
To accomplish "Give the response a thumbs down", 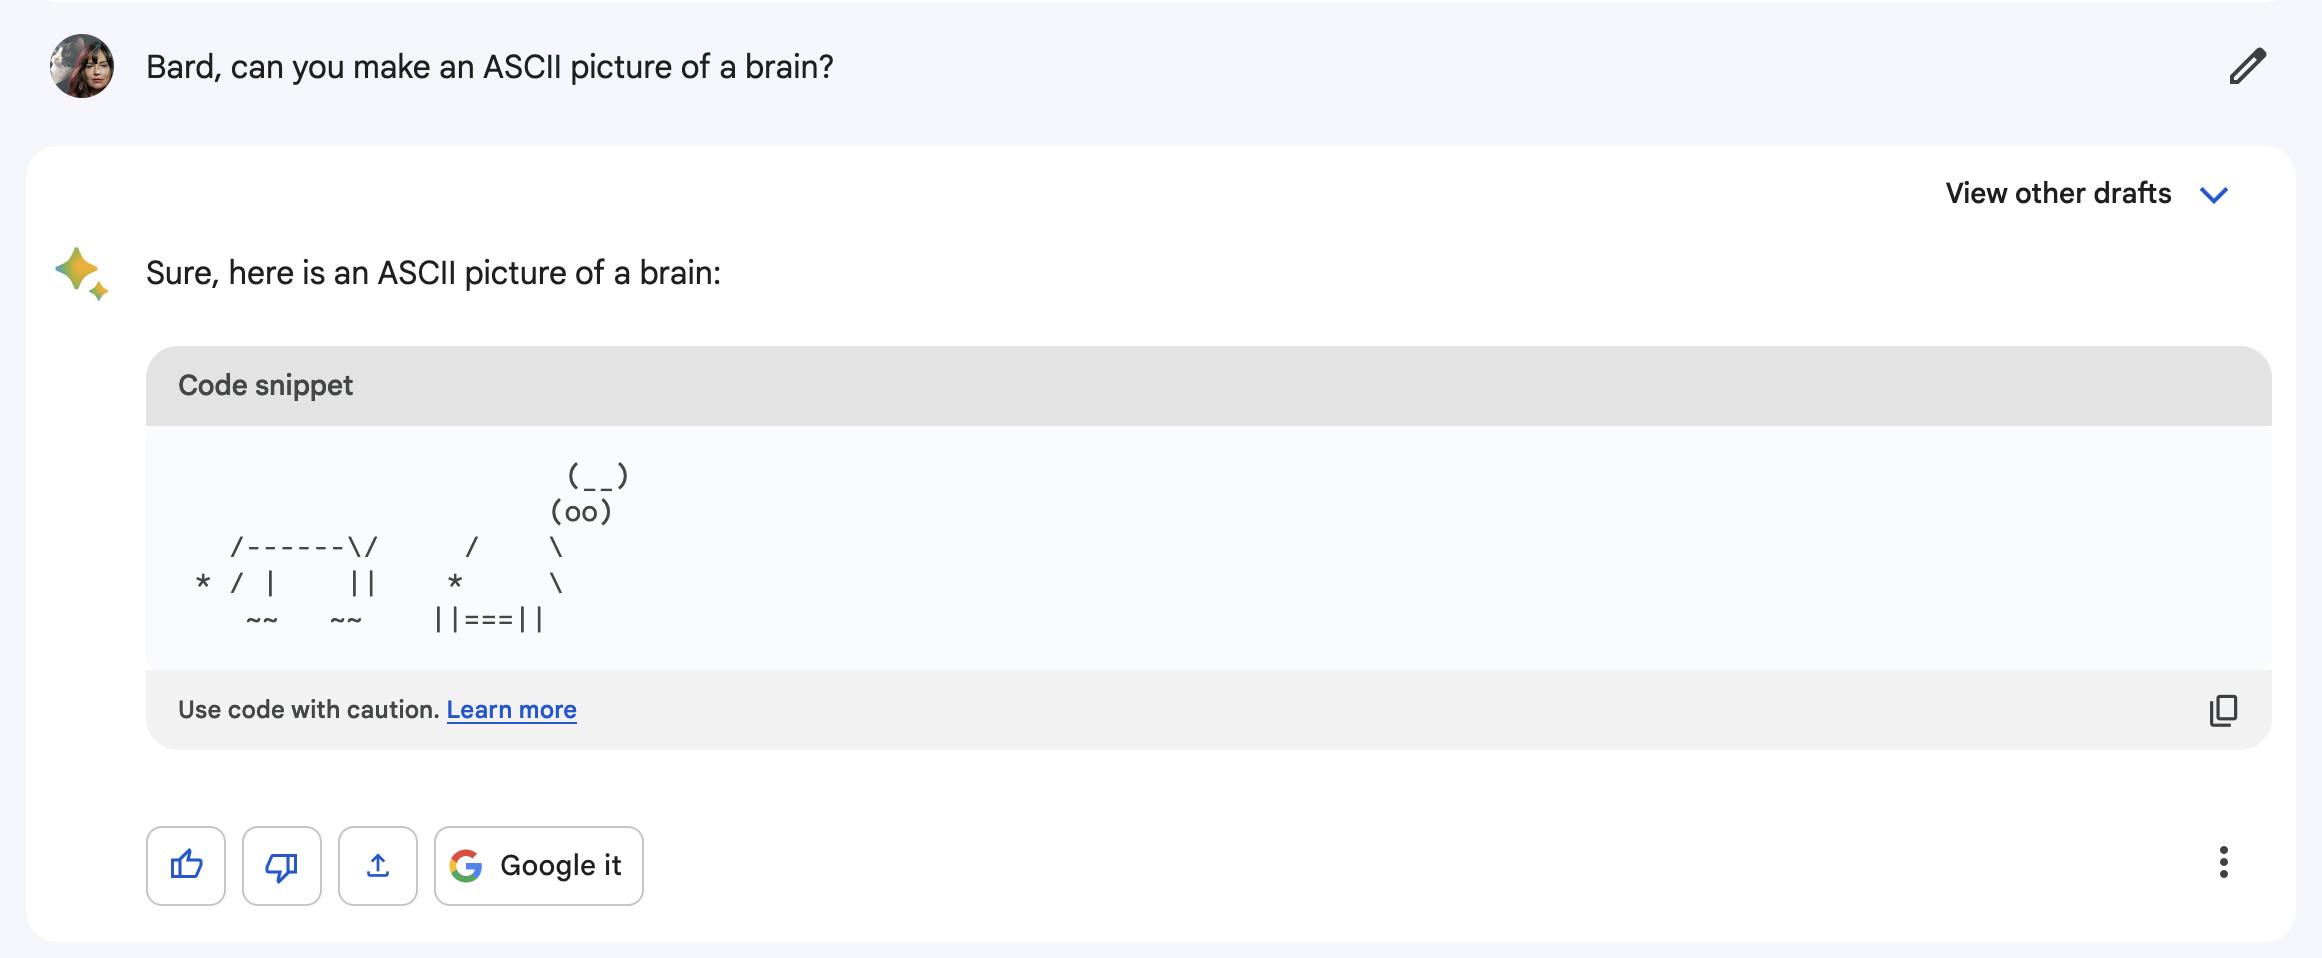I will (282, 865).
